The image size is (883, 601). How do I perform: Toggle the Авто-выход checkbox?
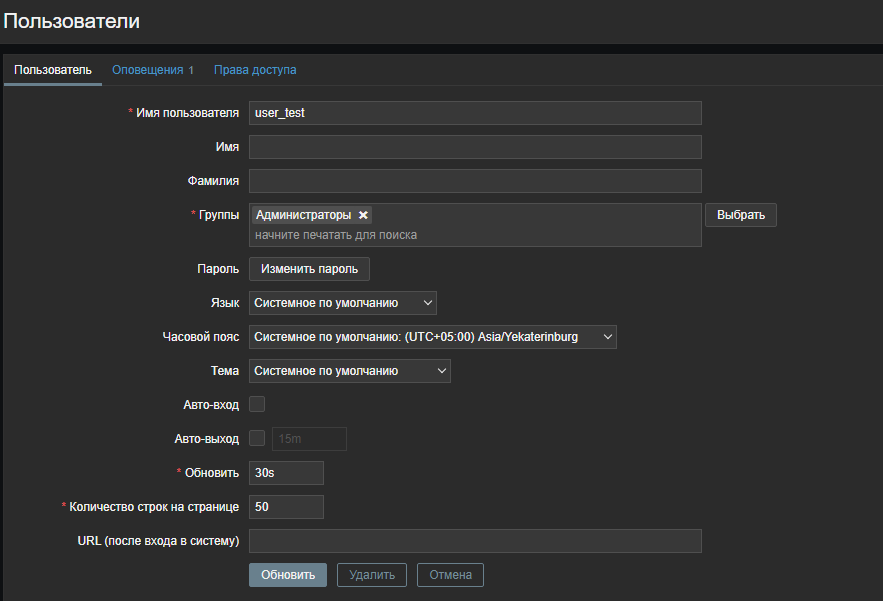click(257, 438)
